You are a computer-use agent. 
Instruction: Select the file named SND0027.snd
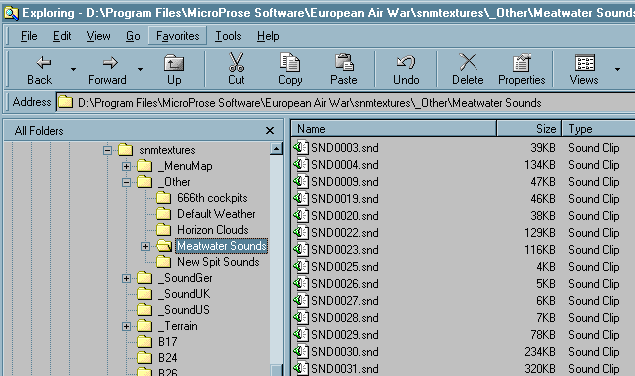[x=345, y=301]
